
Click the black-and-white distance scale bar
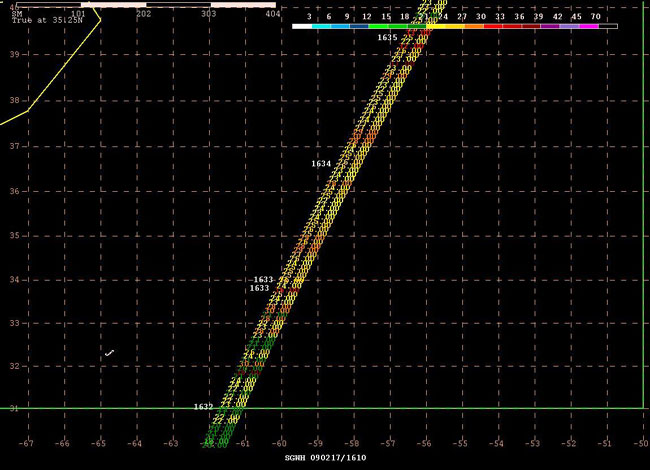[x=146, y=5]
